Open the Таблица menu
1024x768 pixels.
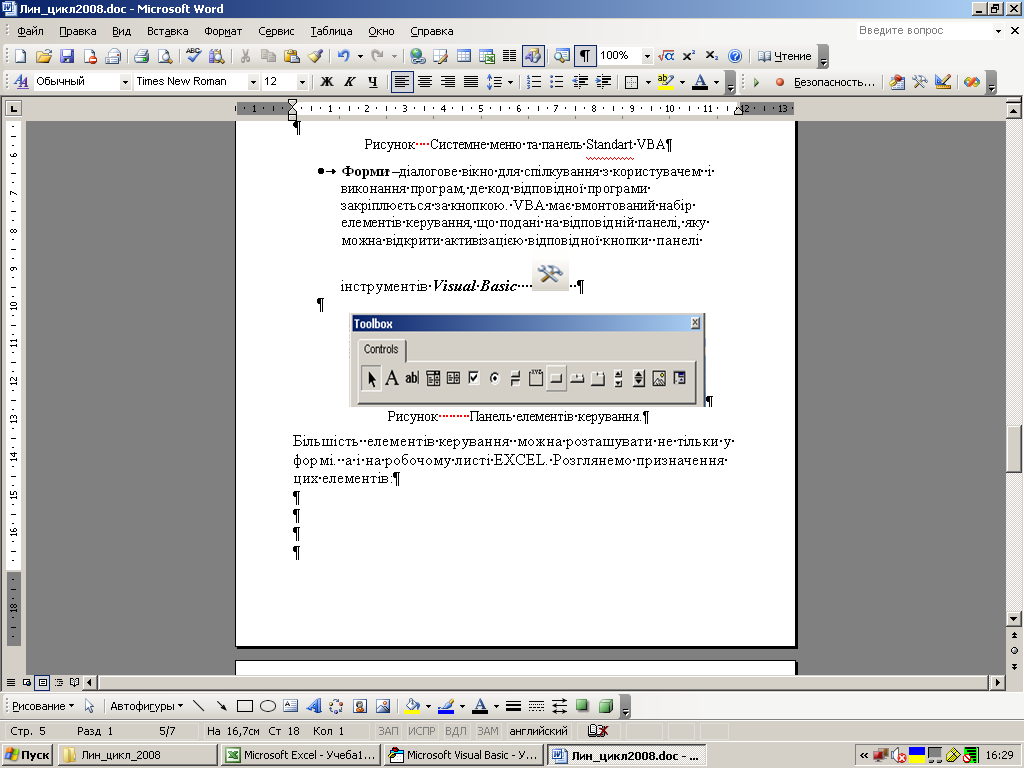point(331,31)
